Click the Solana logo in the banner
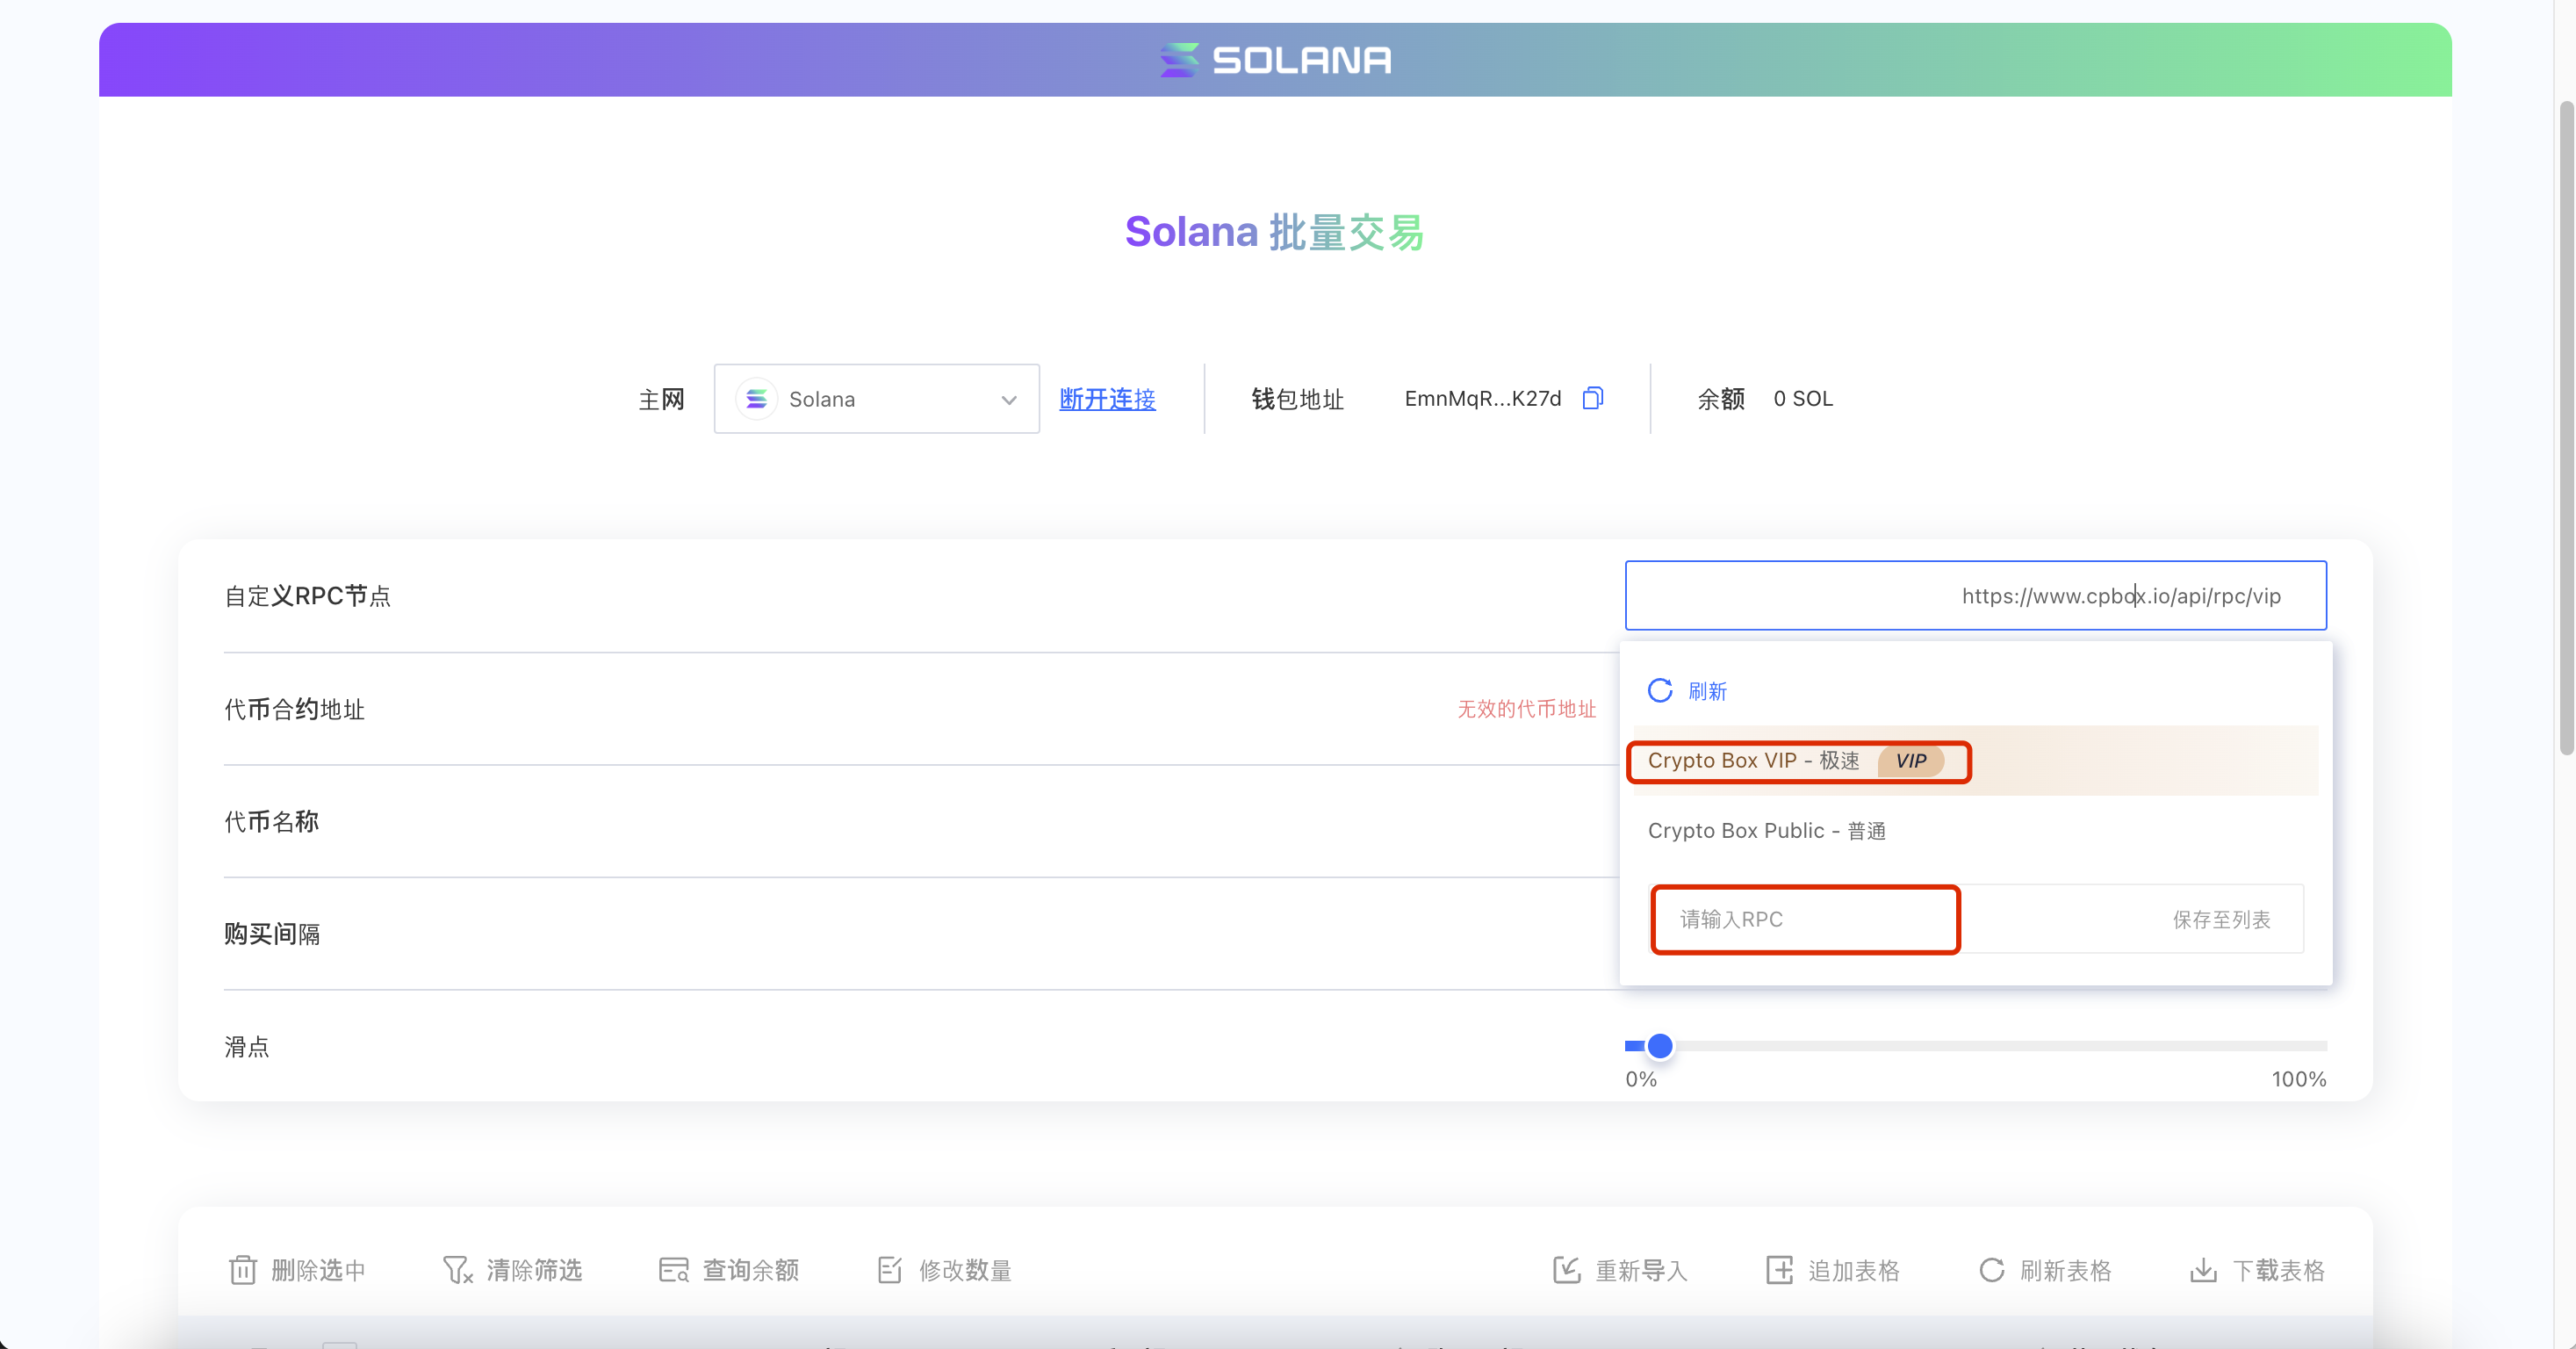The image size is (2576, 1349). coord(1275,60)
